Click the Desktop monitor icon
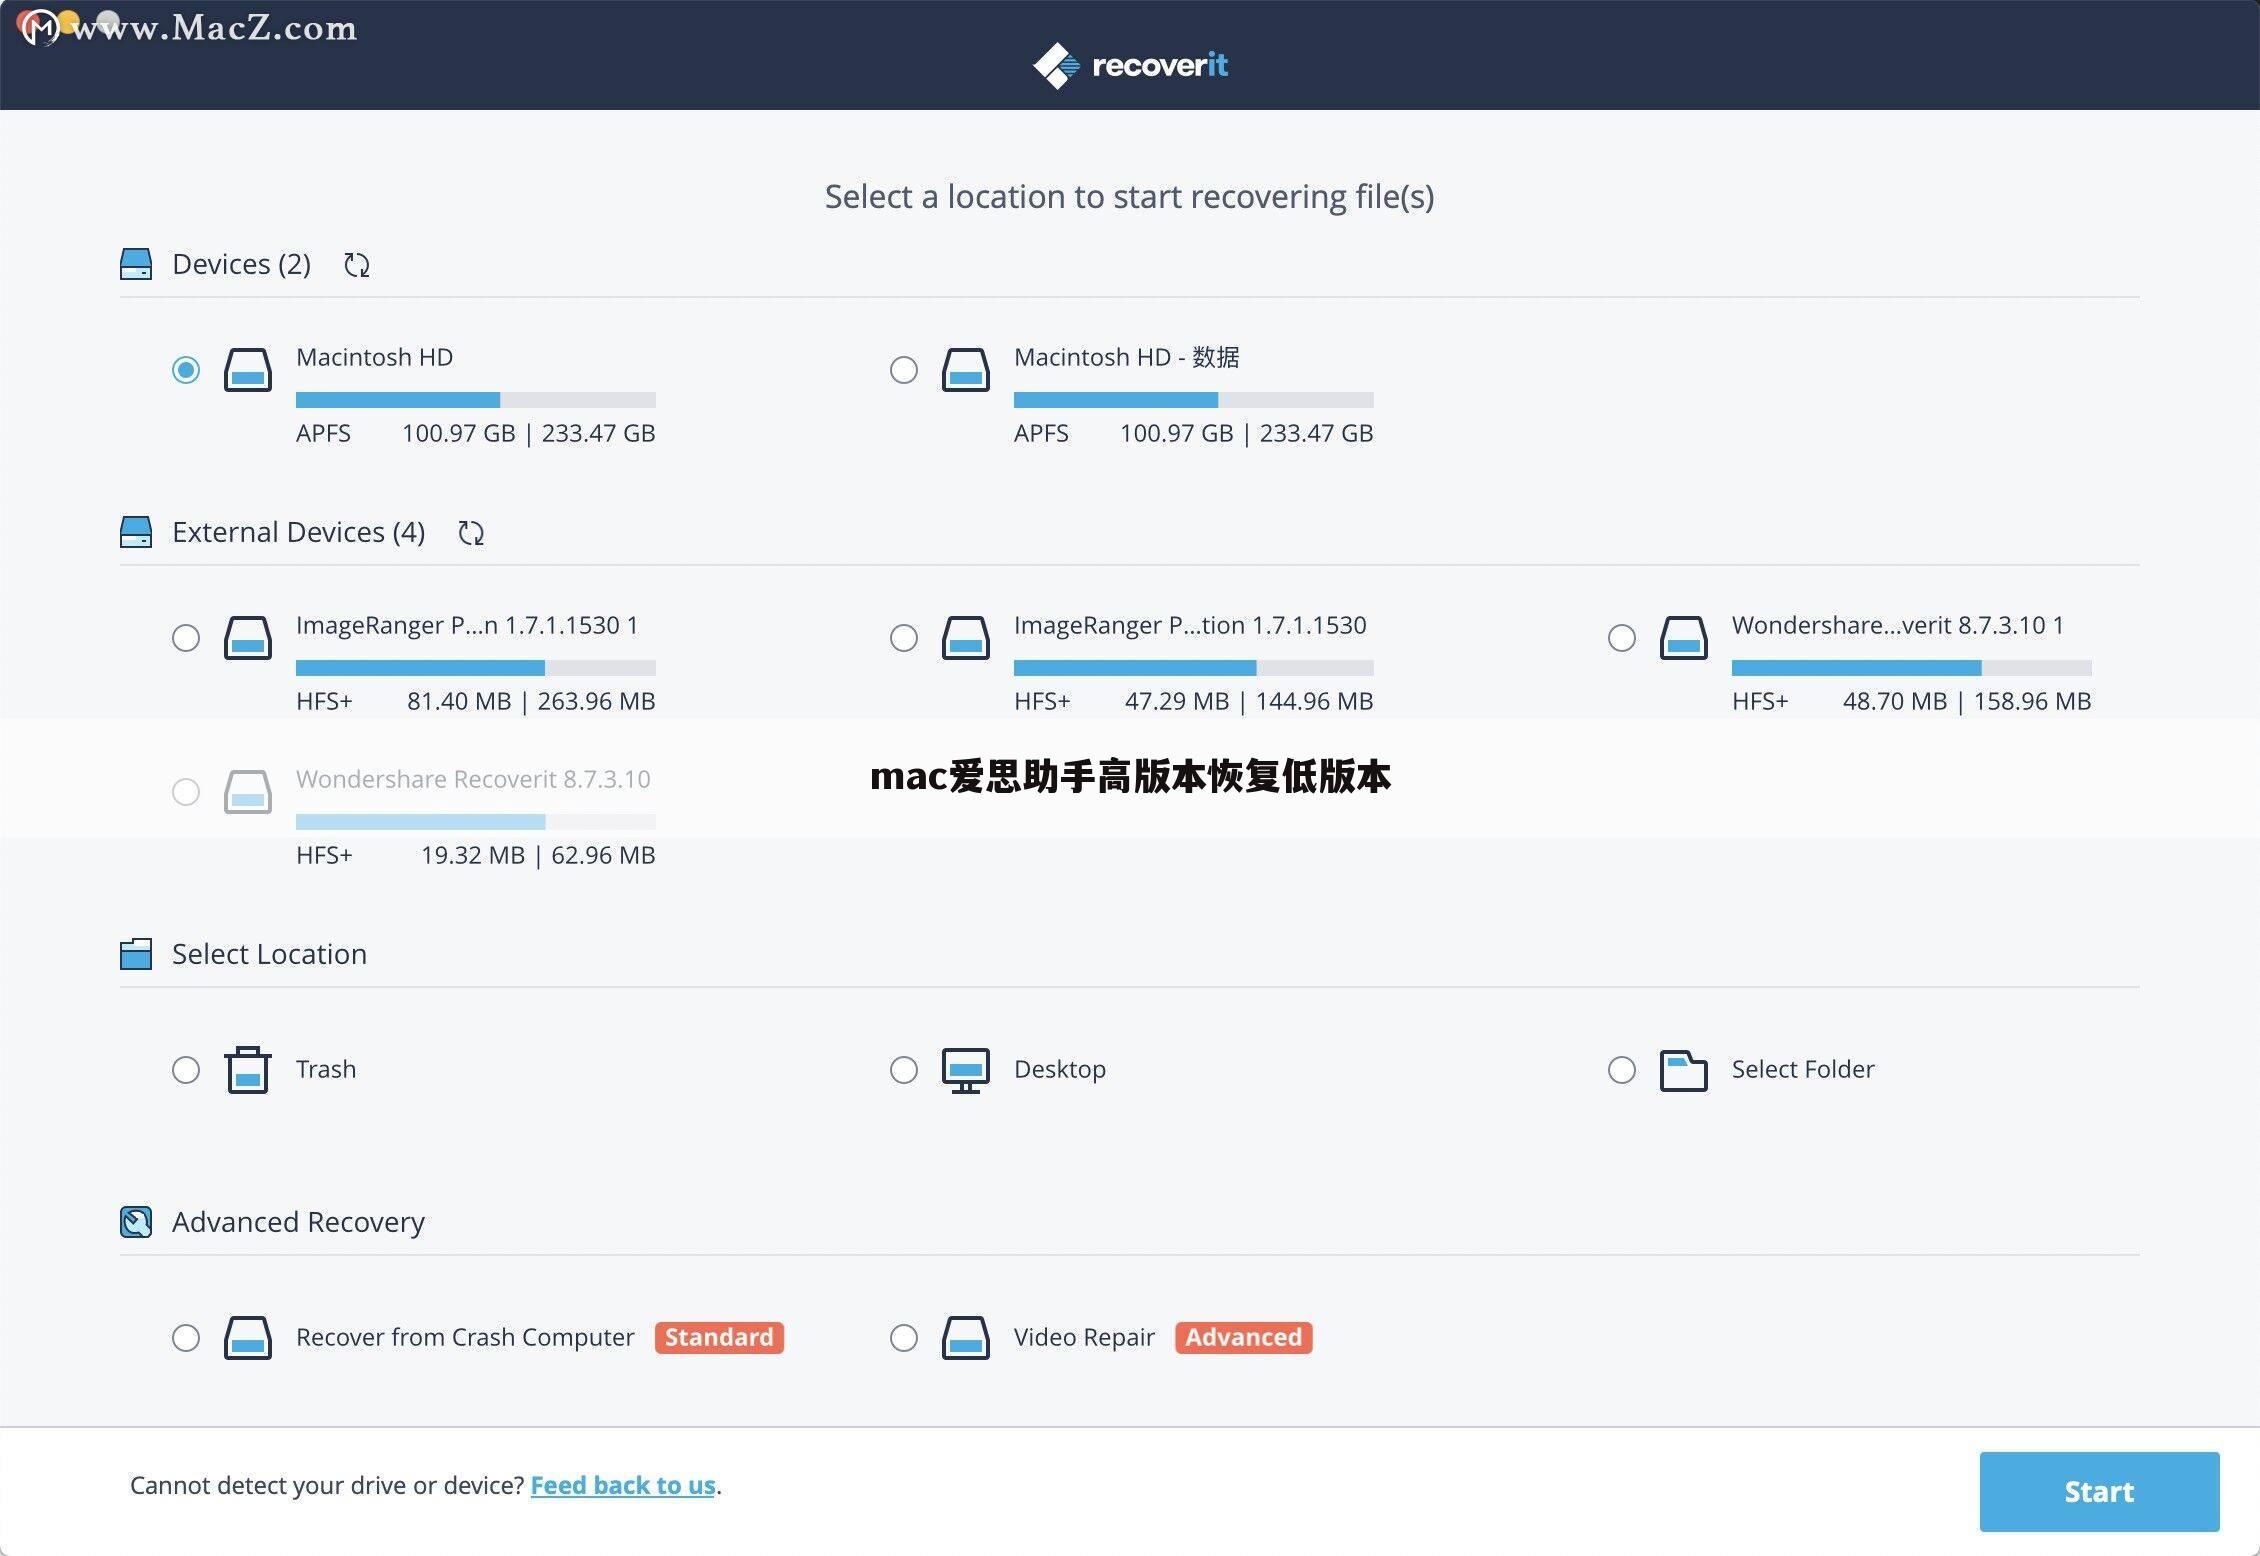The width and height of the screenshot is (2260, 1556). [x=966, y=1070]
